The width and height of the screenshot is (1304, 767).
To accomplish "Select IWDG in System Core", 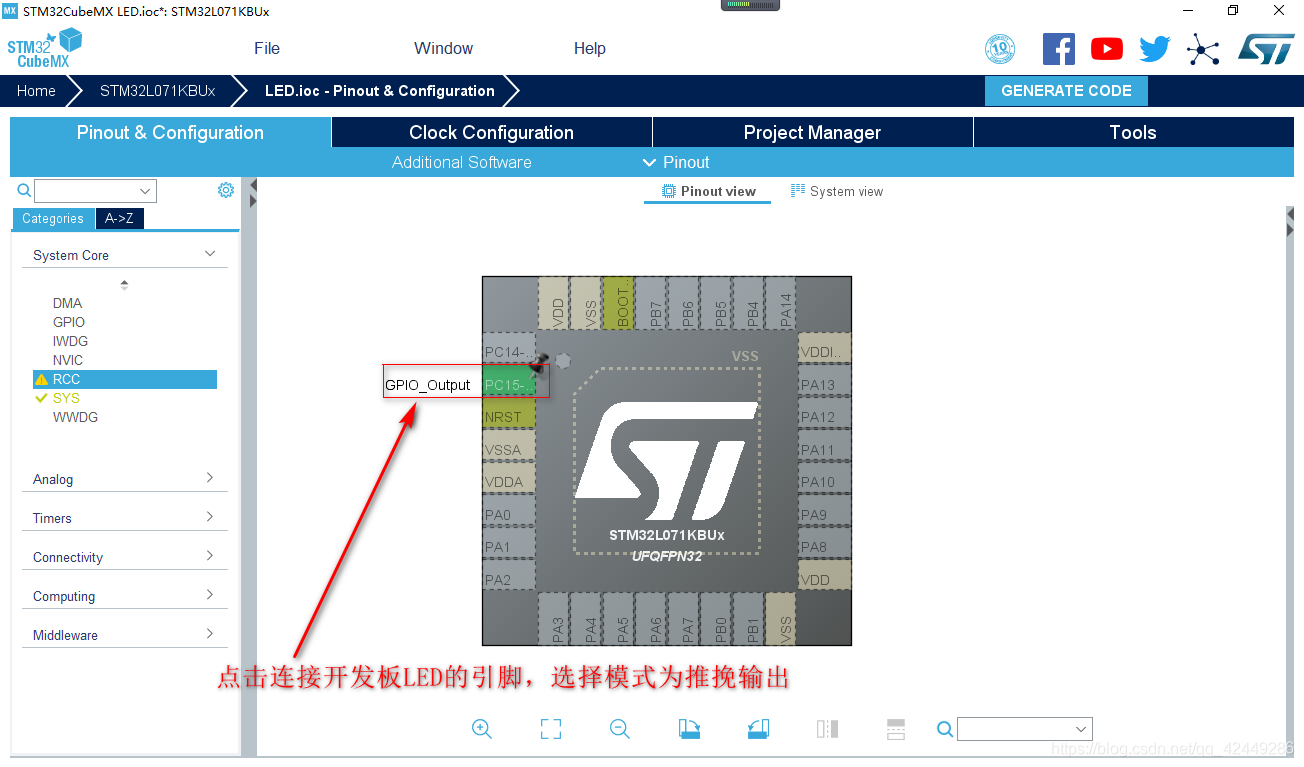I will 70,341.
